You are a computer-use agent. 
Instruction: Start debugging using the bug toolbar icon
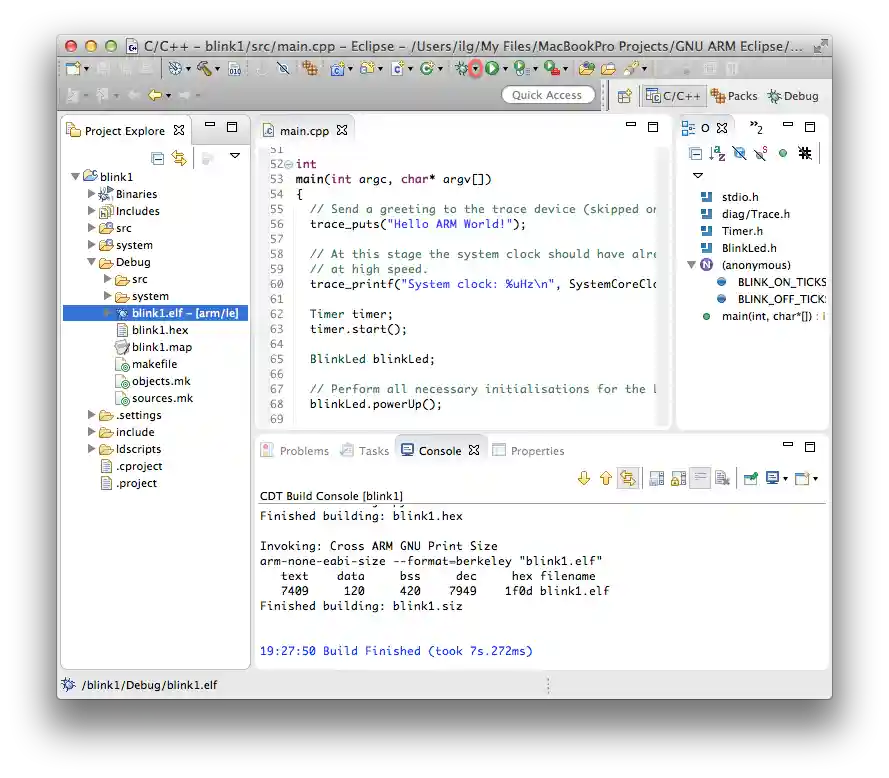tap(459, 68)
